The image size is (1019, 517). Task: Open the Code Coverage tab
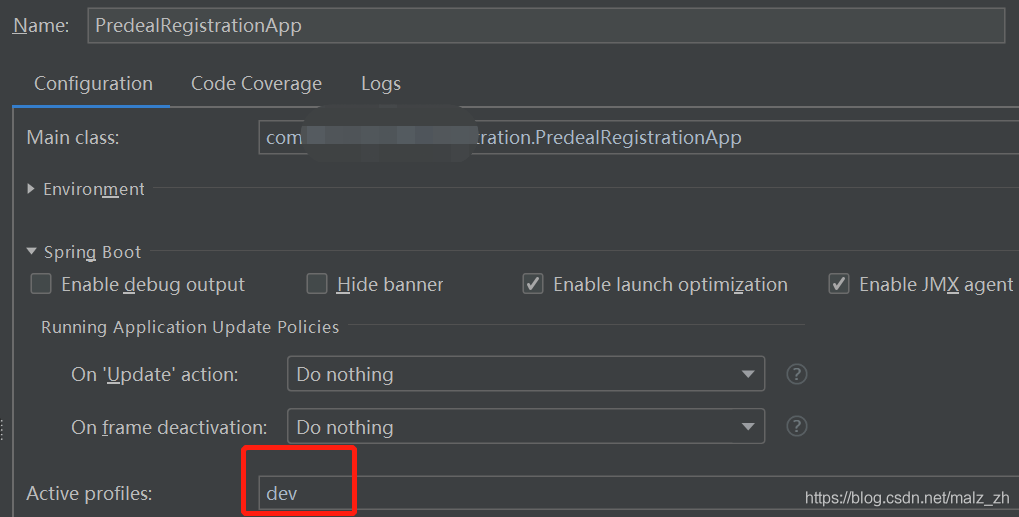pos(256,84)
